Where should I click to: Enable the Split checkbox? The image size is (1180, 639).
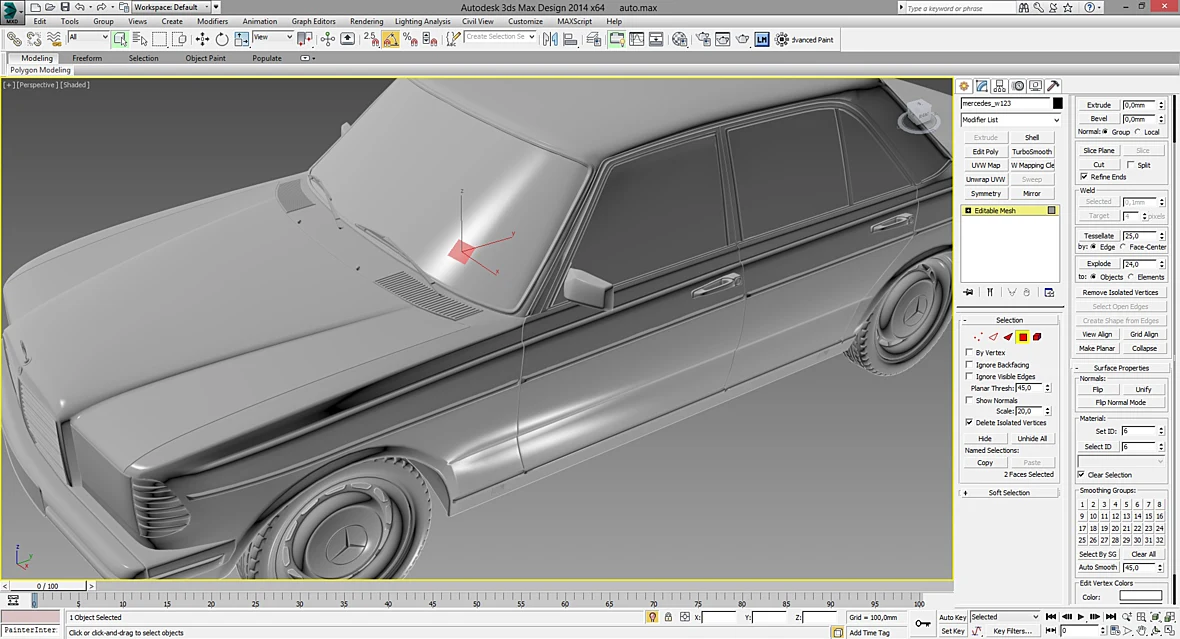click(1130, 164)
